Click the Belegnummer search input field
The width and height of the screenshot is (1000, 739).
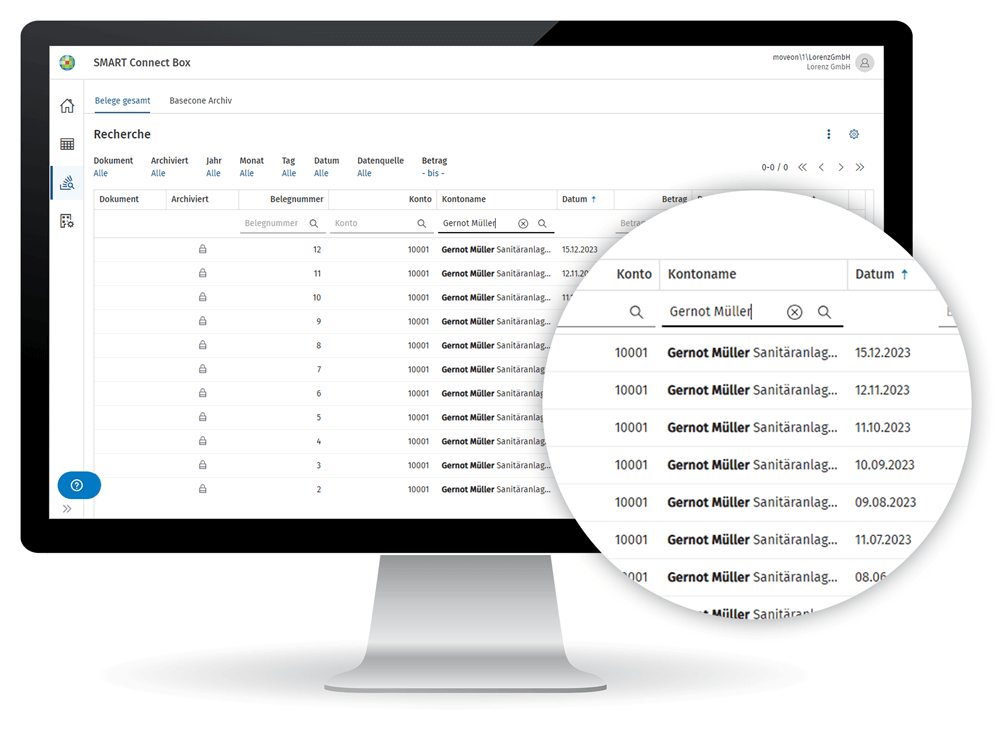[x=274, y=224]
